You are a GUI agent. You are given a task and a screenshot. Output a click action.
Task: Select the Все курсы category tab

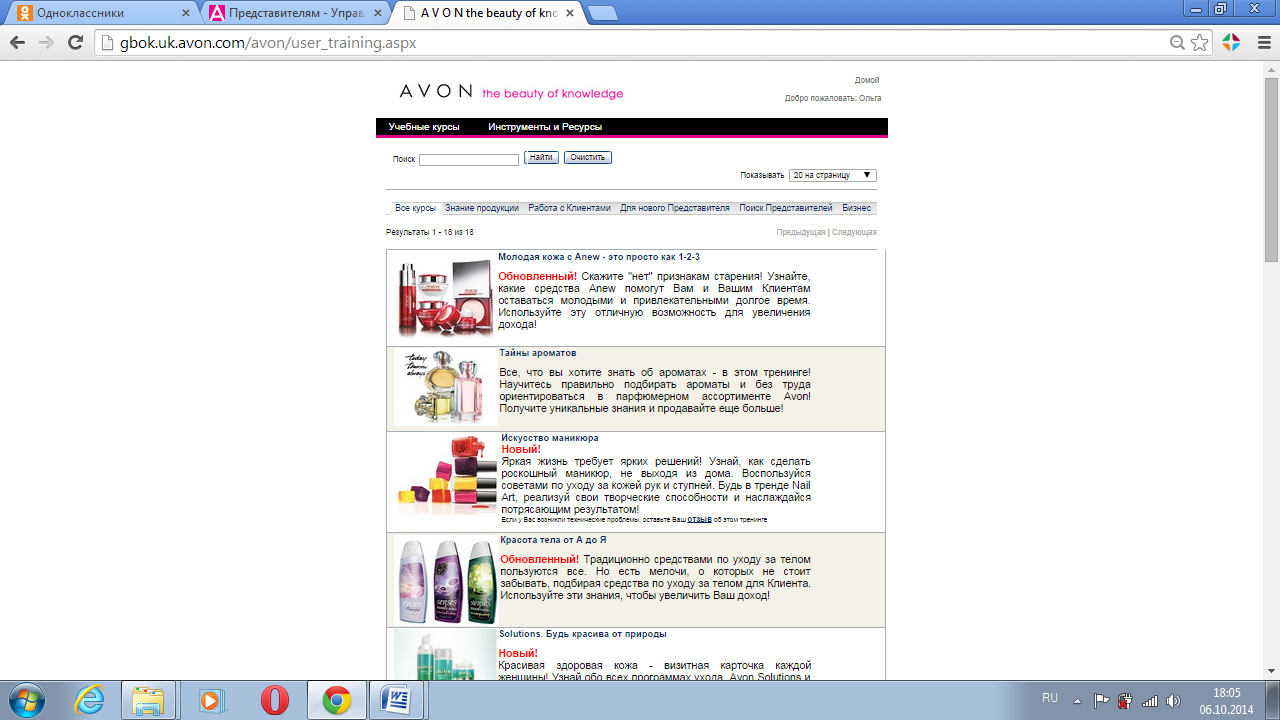(415, 208)
